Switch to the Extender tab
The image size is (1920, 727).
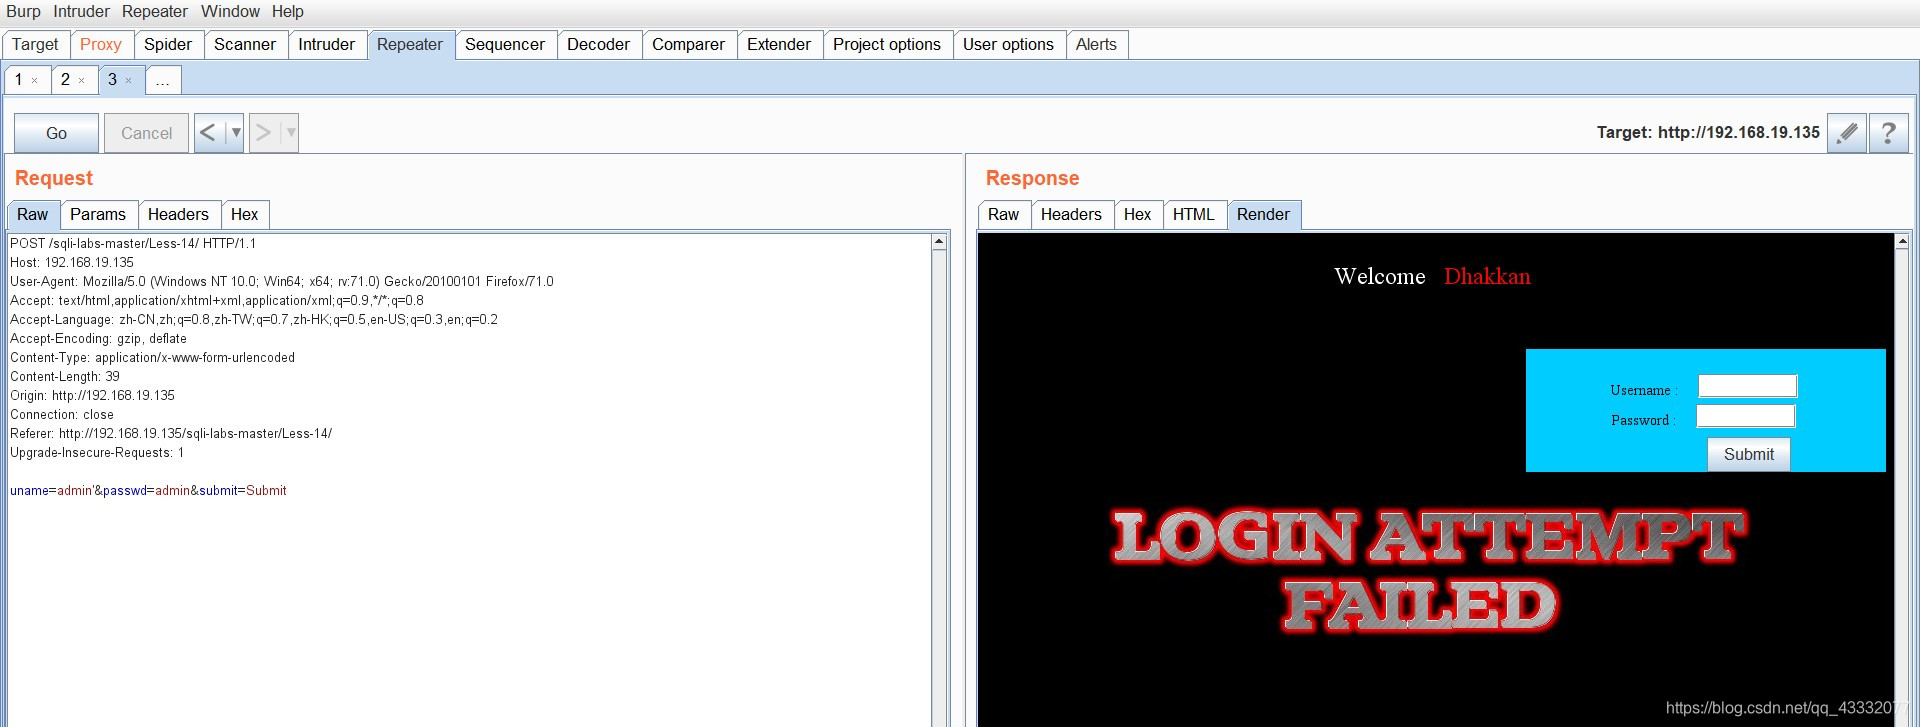(779, 45)
